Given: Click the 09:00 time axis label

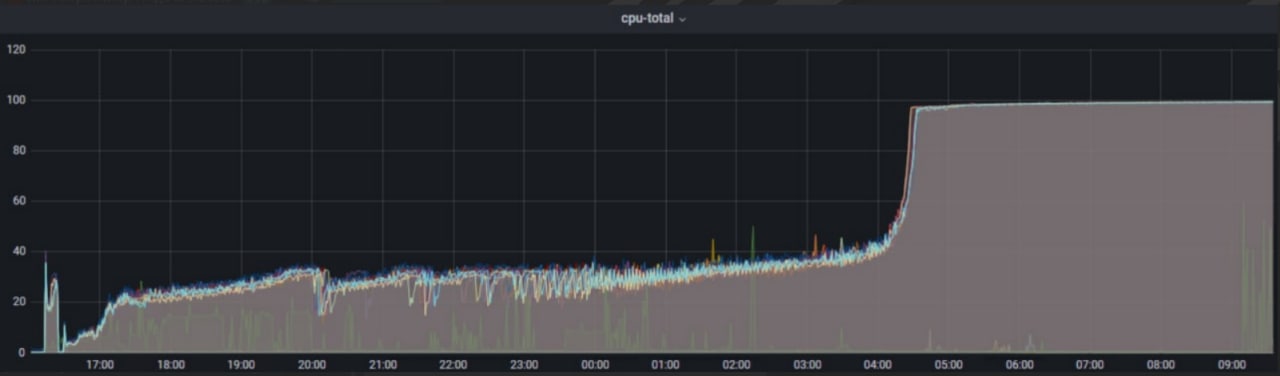Looking at the screenshot, I should pyautogui.click(x=1232, y=365).
